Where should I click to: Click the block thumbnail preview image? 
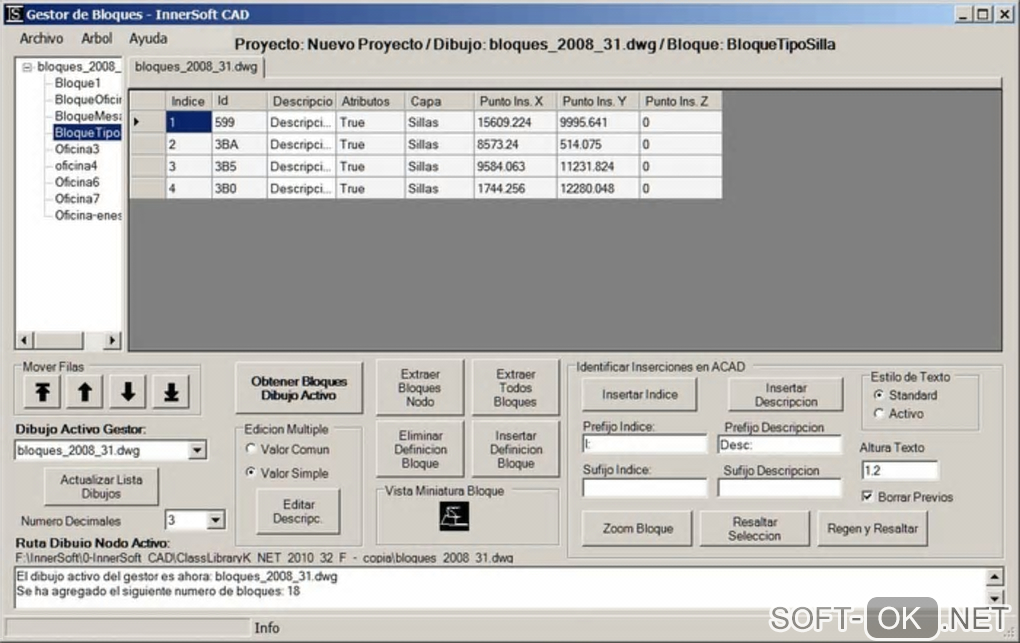tap(454, 516)
